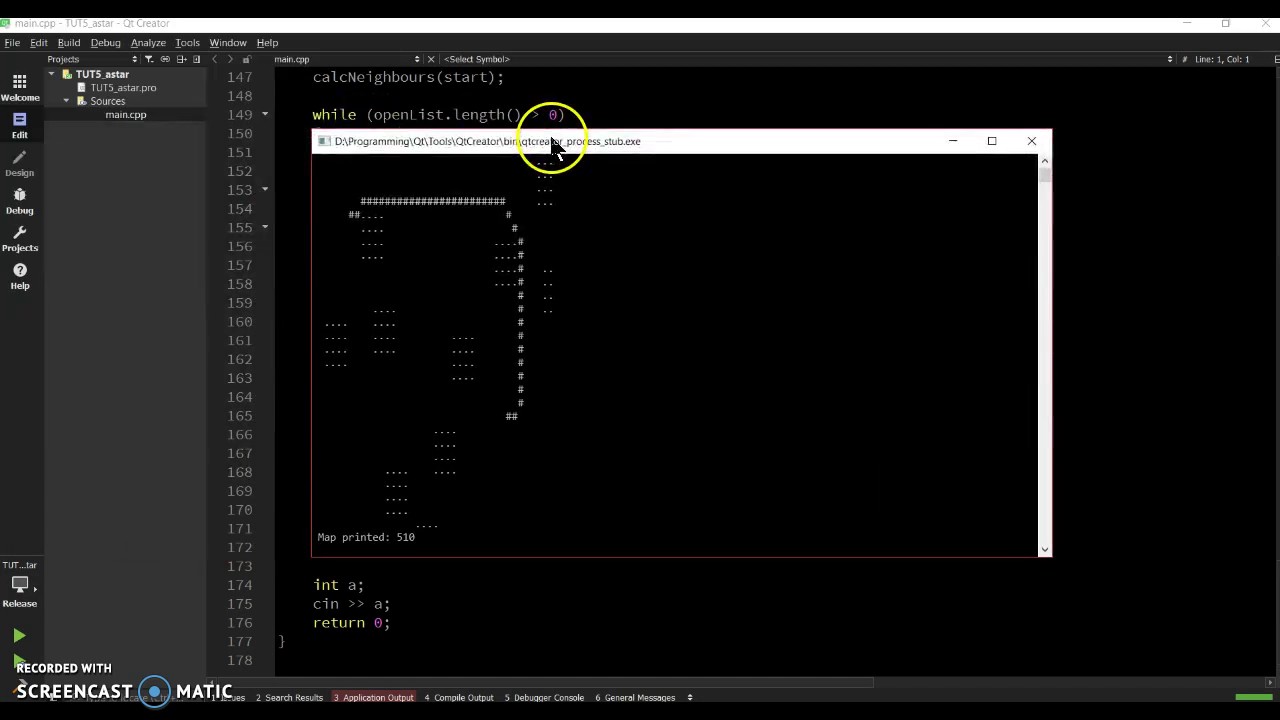
Task: Open the Welcome mode
Action: click(19, 88)
